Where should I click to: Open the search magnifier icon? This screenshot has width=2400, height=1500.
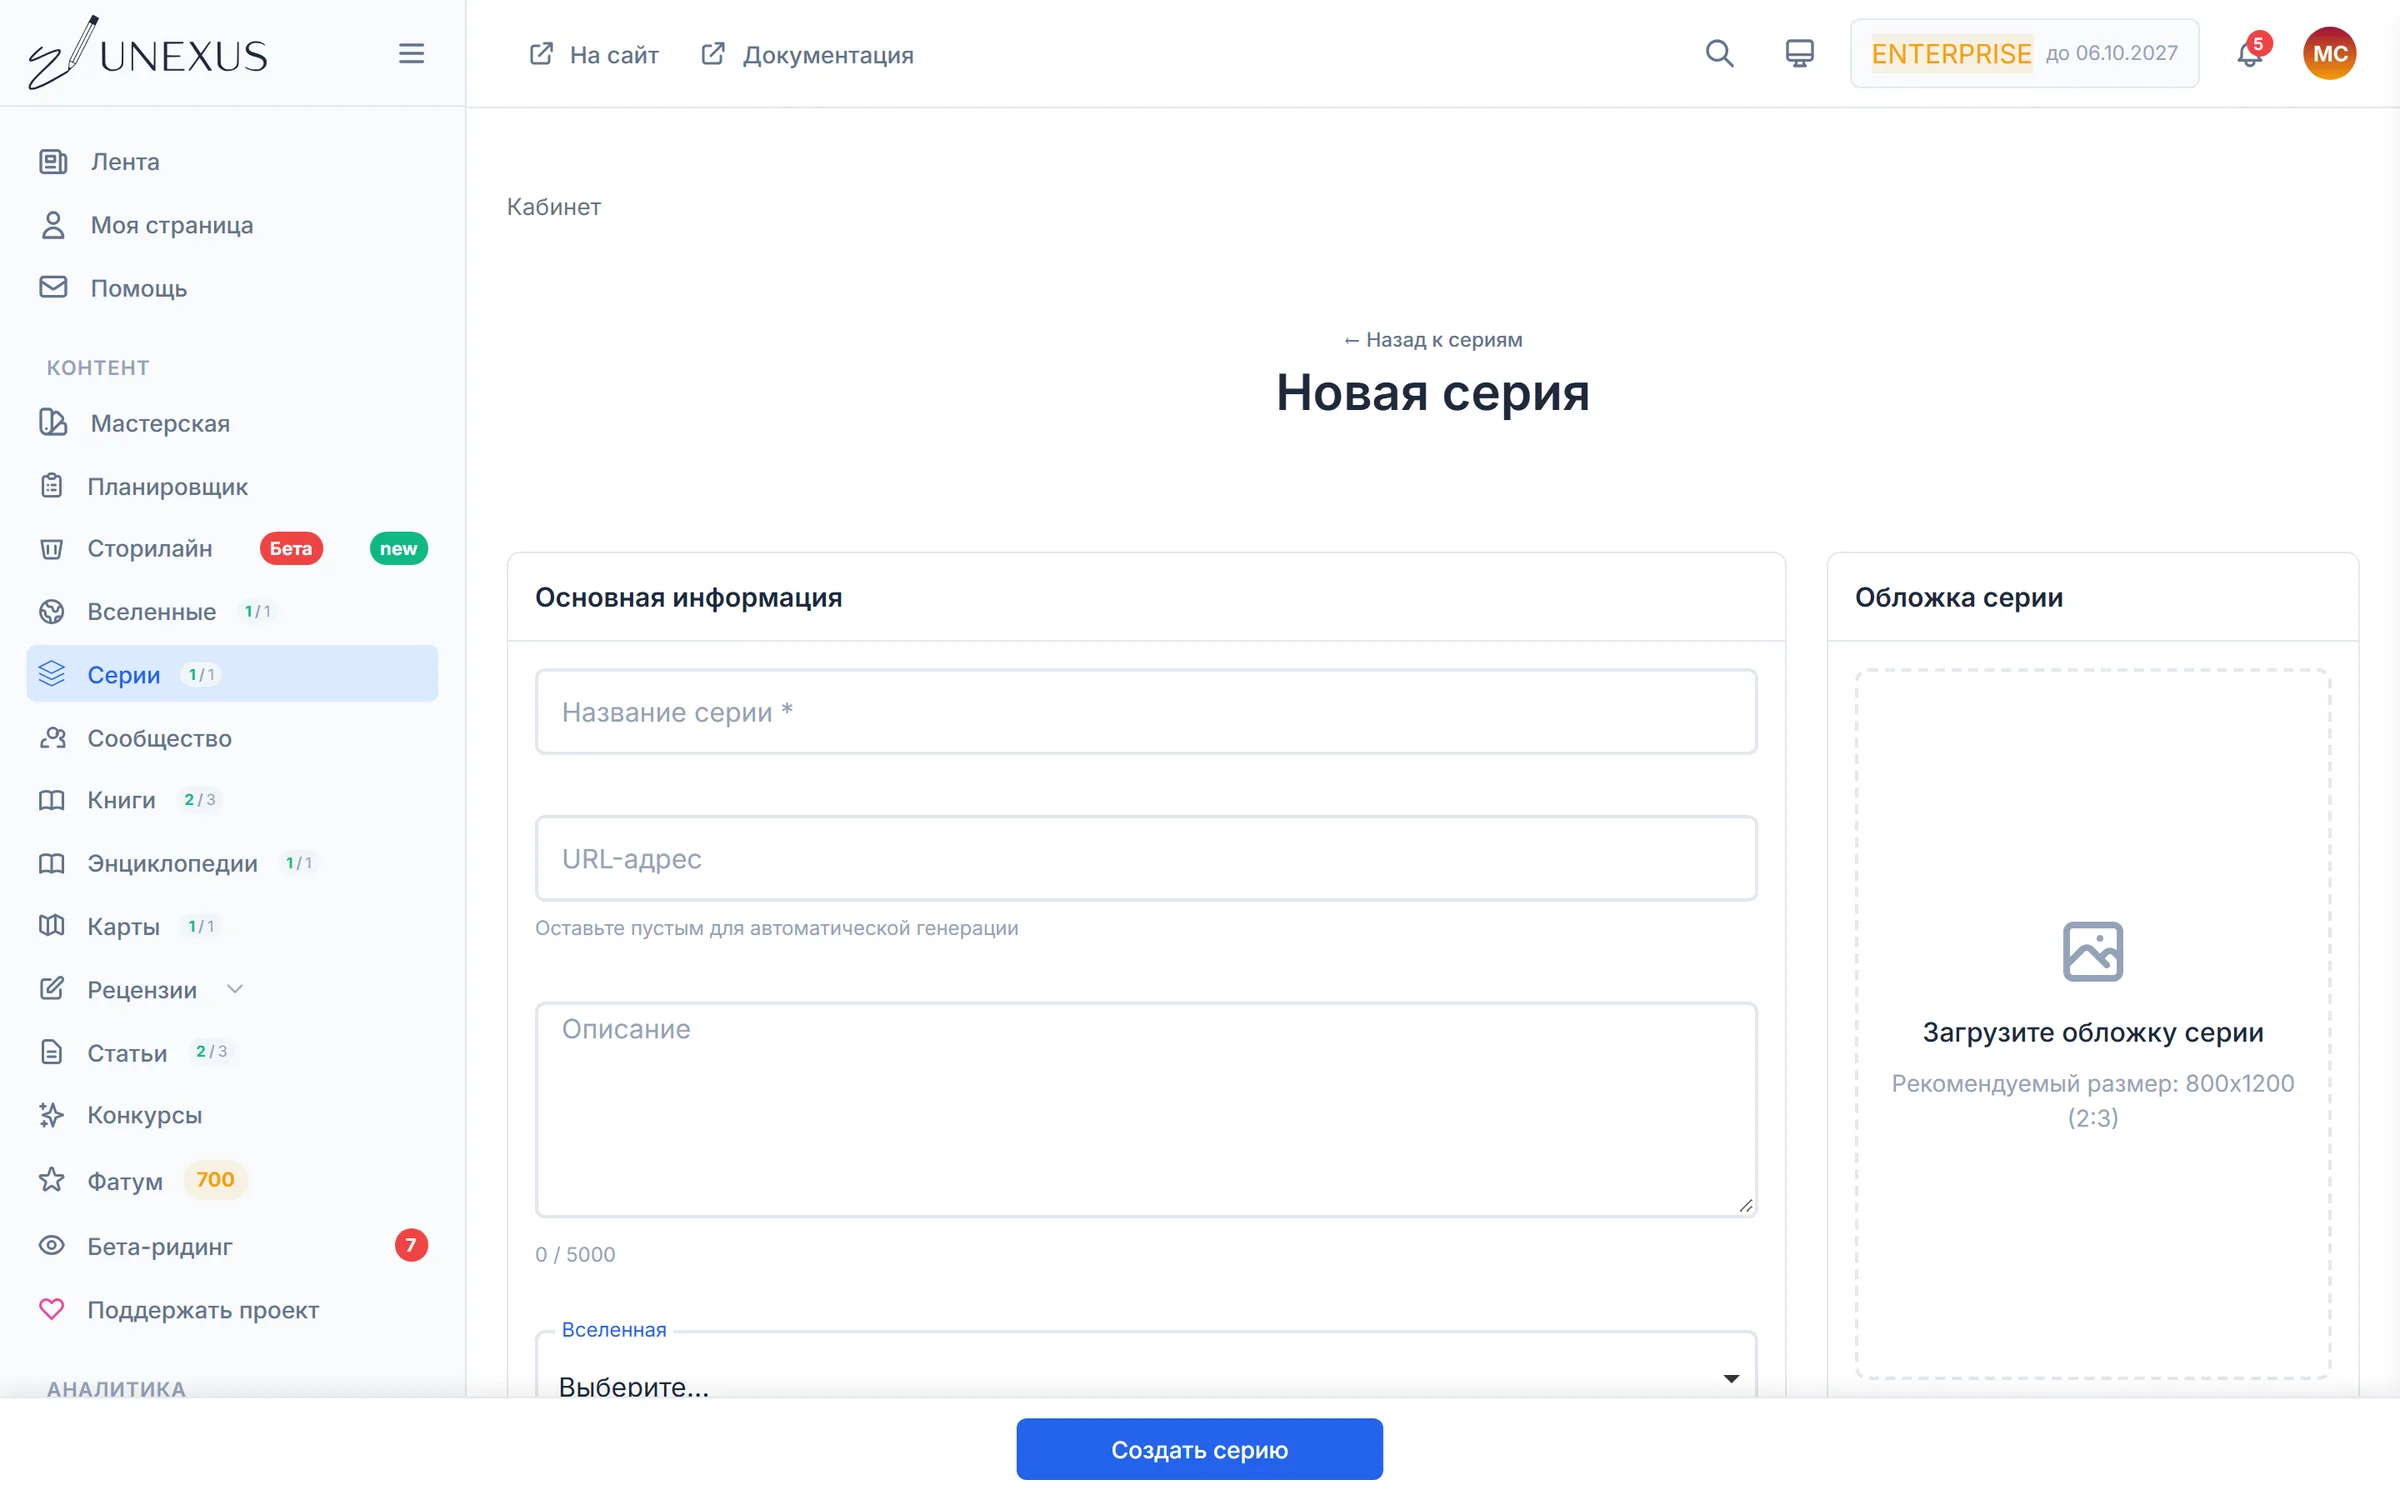pyautogui.click(x=1719, y=53)
